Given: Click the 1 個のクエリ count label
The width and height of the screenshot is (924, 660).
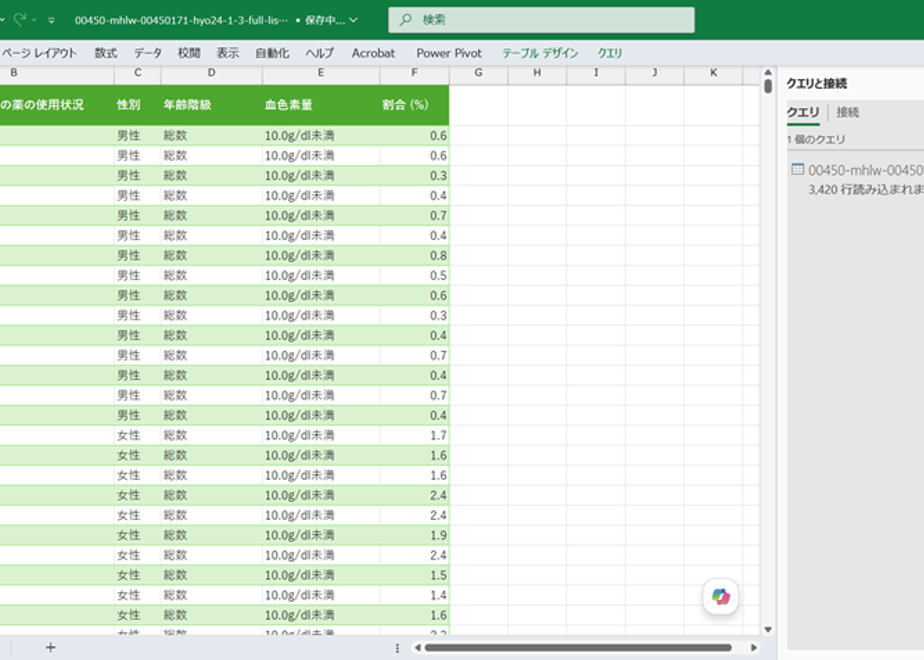Looking at the screenshot, I should pos(816,140).
